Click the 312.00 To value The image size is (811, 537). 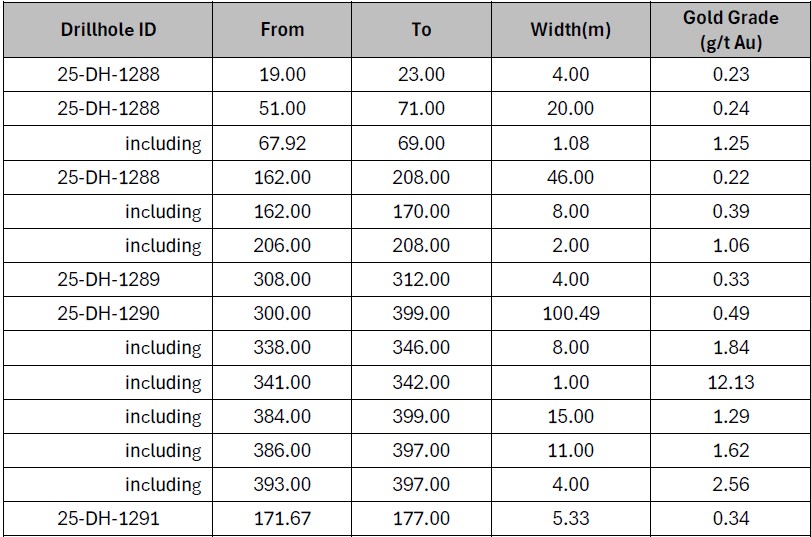tap(421, 279)
